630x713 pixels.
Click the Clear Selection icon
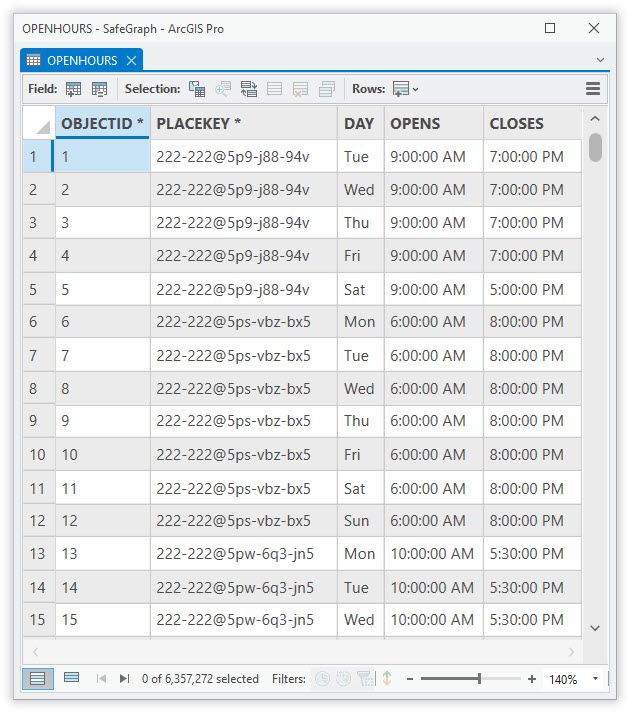(x=274, y=89)
